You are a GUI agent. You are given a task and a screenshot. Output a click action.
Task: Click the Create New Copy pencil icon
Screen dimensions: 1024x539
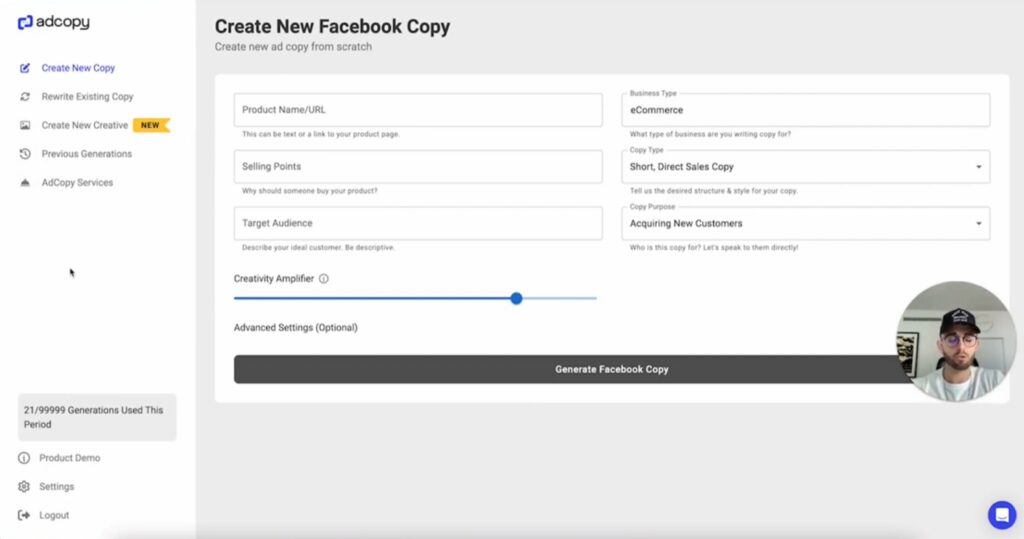[x=25, y=68]
